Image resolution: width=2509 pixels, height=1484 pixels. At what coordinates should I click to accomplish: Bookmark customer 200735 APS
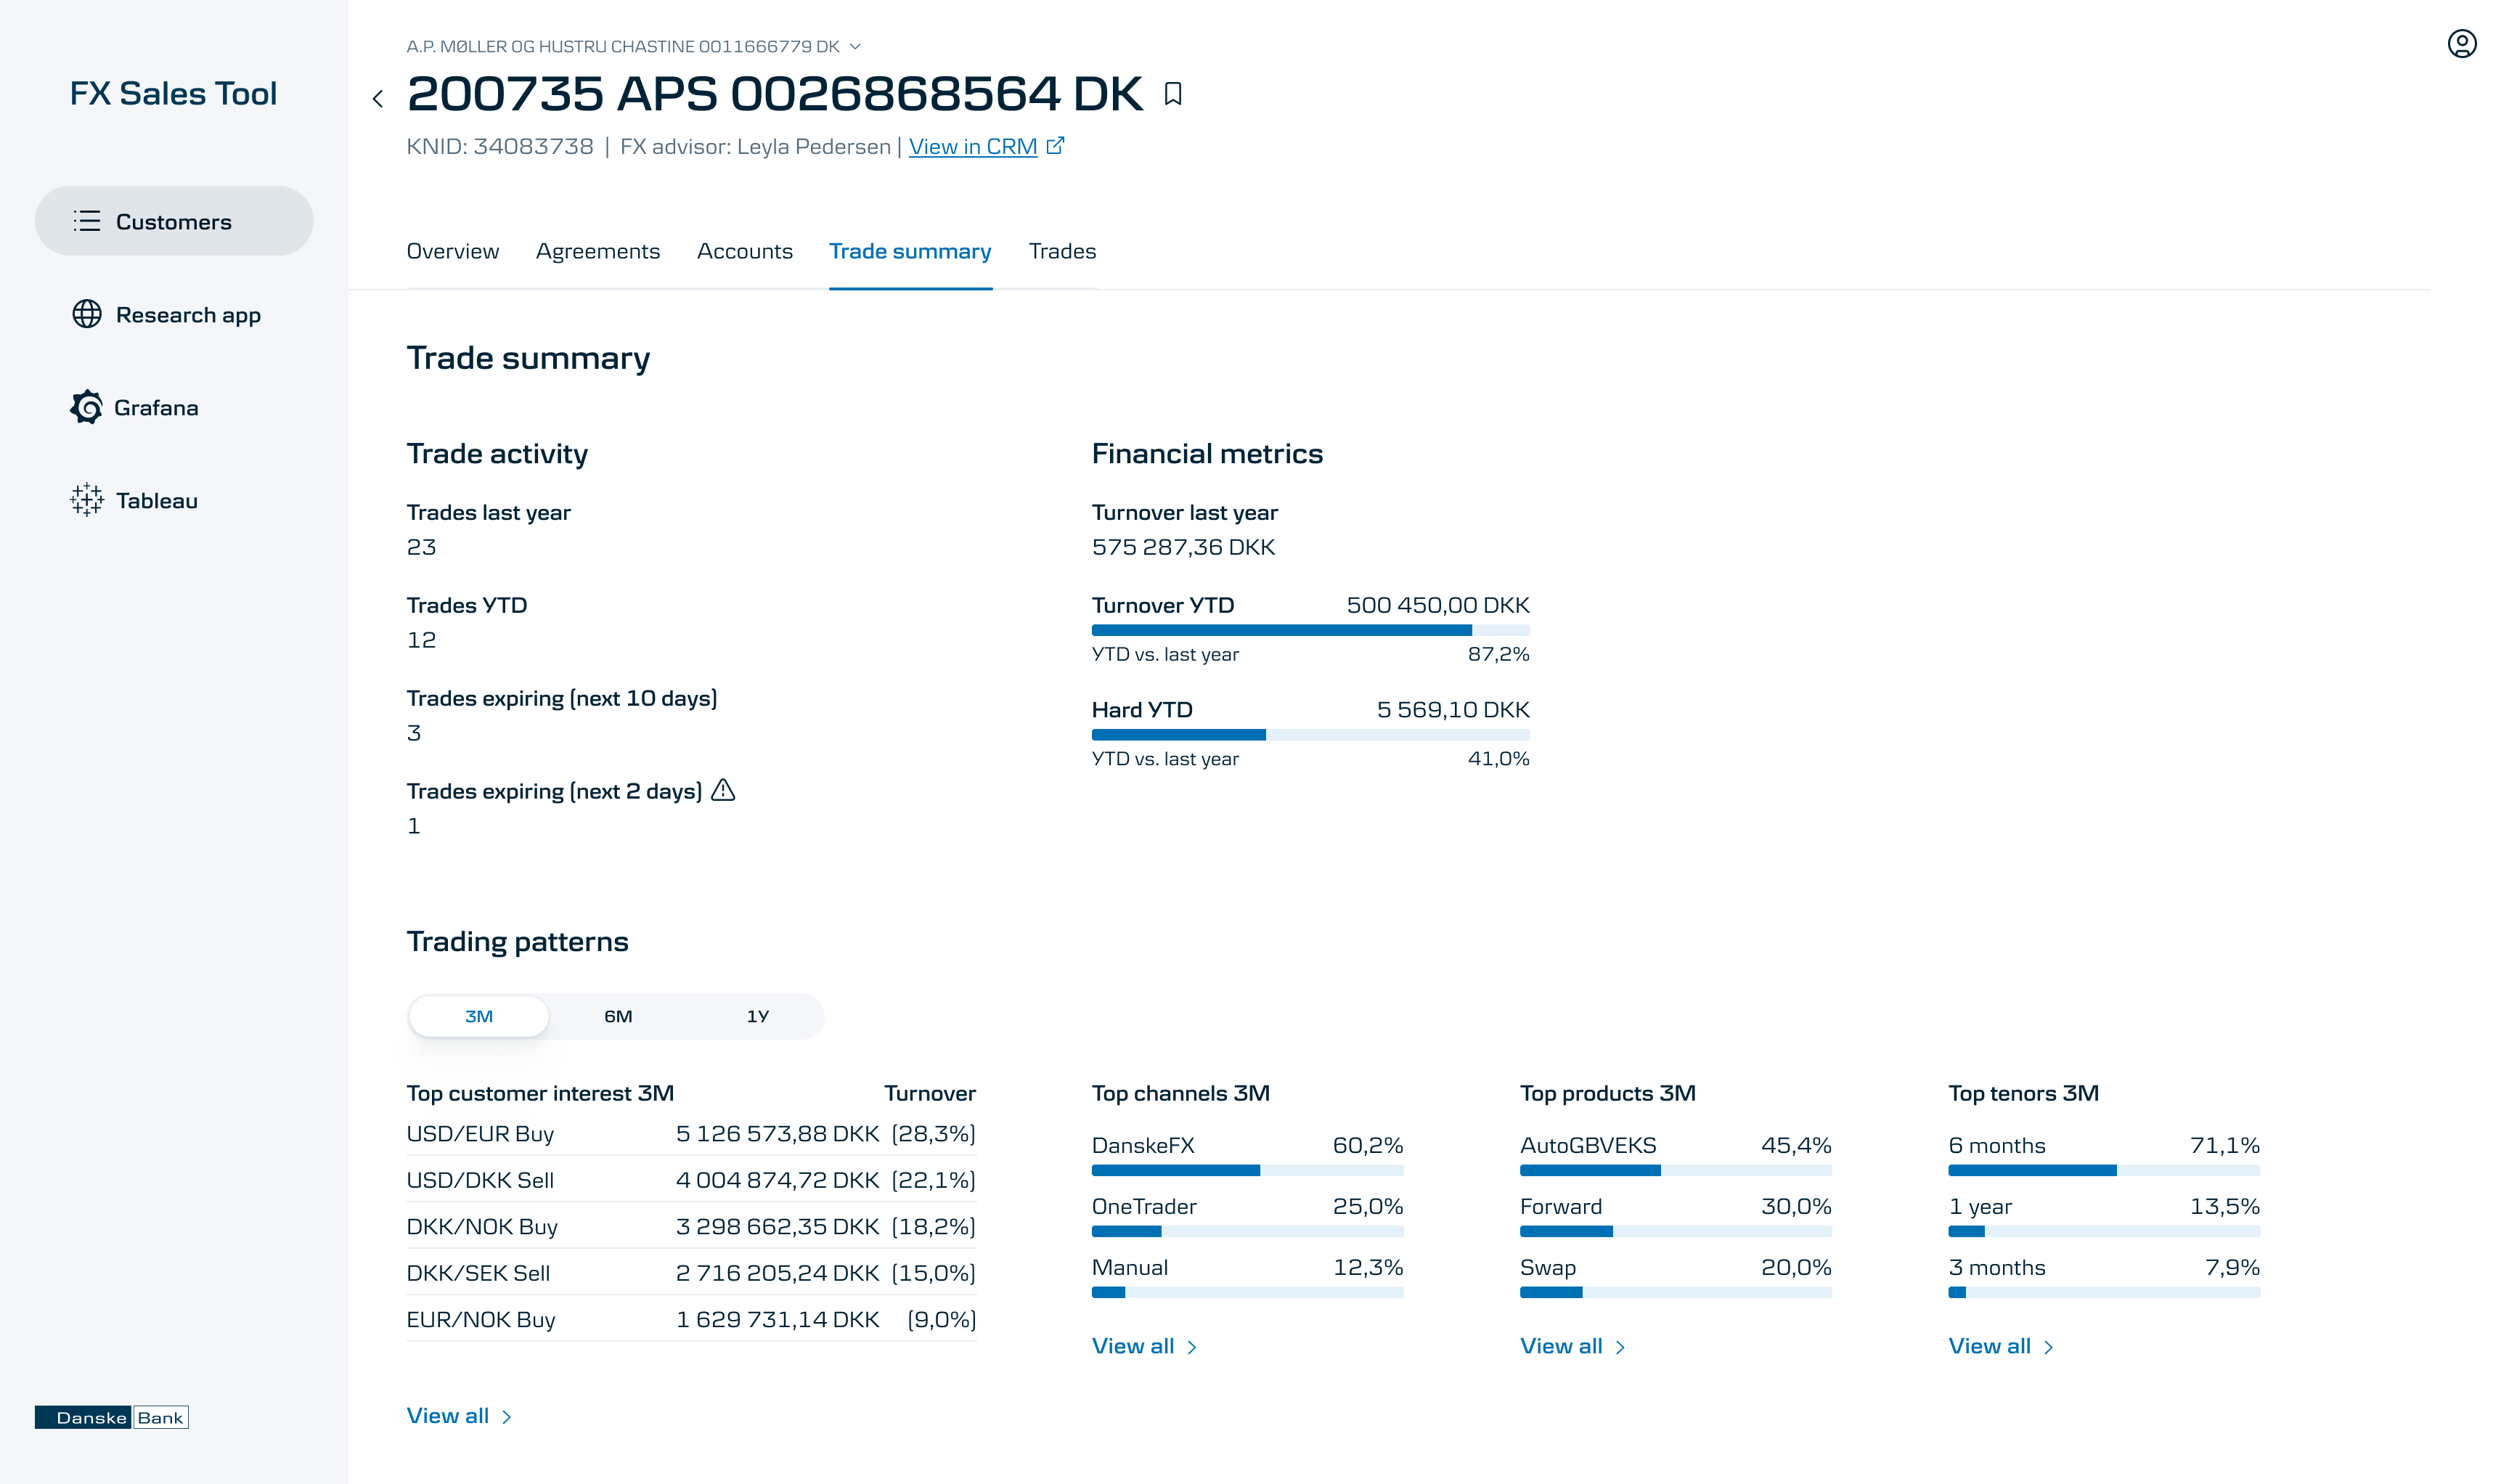click(1173, 94)
